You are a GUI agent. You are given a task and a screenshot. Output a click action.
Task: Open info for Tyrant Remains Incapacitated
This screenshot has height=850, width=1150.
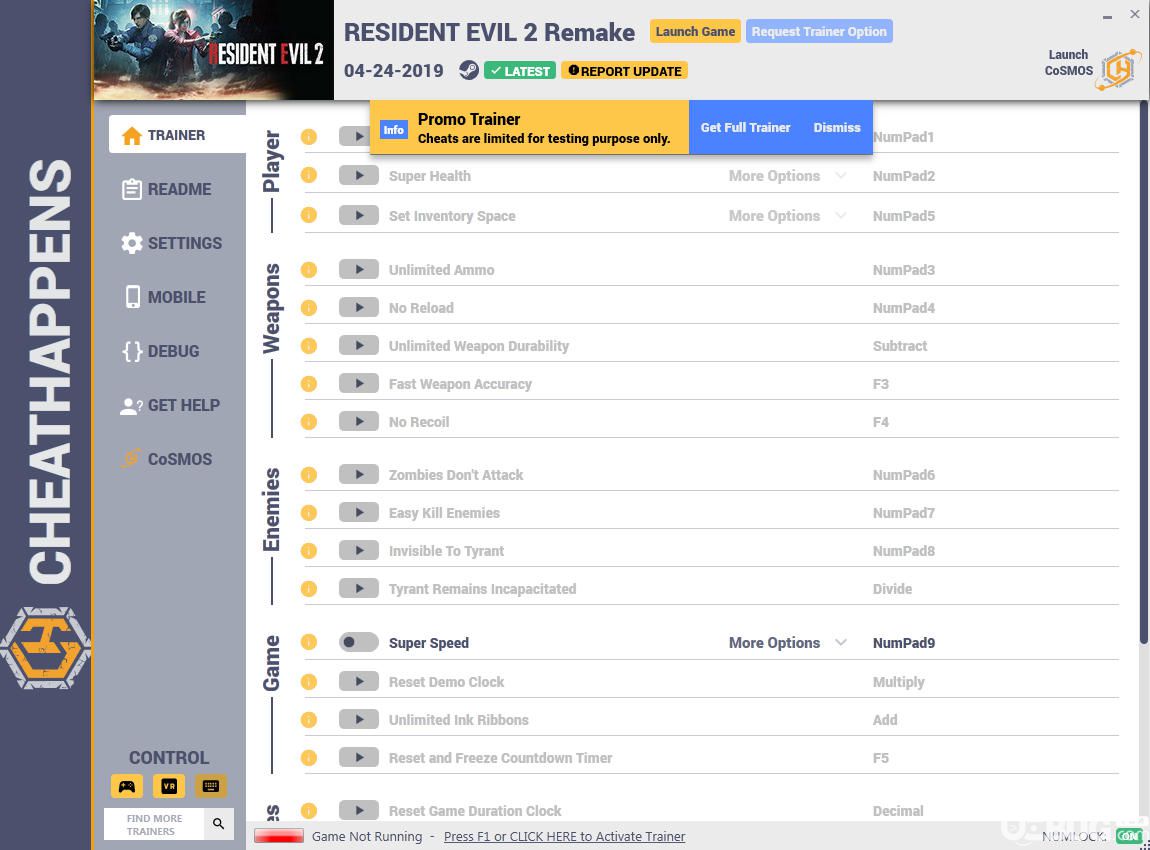309,589
